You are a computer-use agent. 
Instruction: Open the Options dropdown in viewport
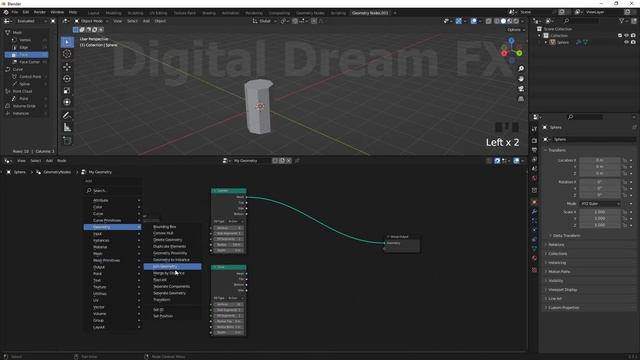[x=516, y=30]
